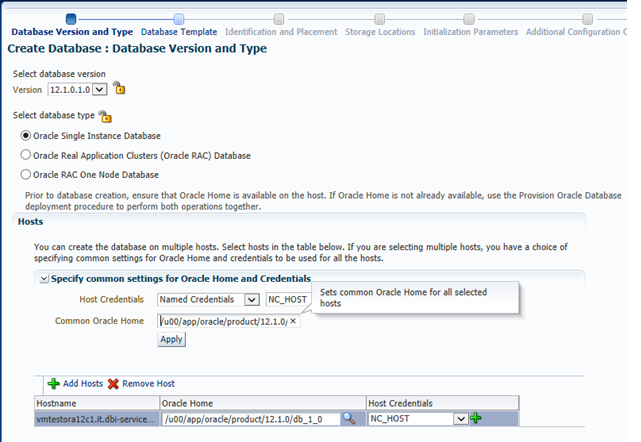Click the Database Version and Type step marker
Image resolution: width=641 pixels, height=442 pixels.
point(71,18)
